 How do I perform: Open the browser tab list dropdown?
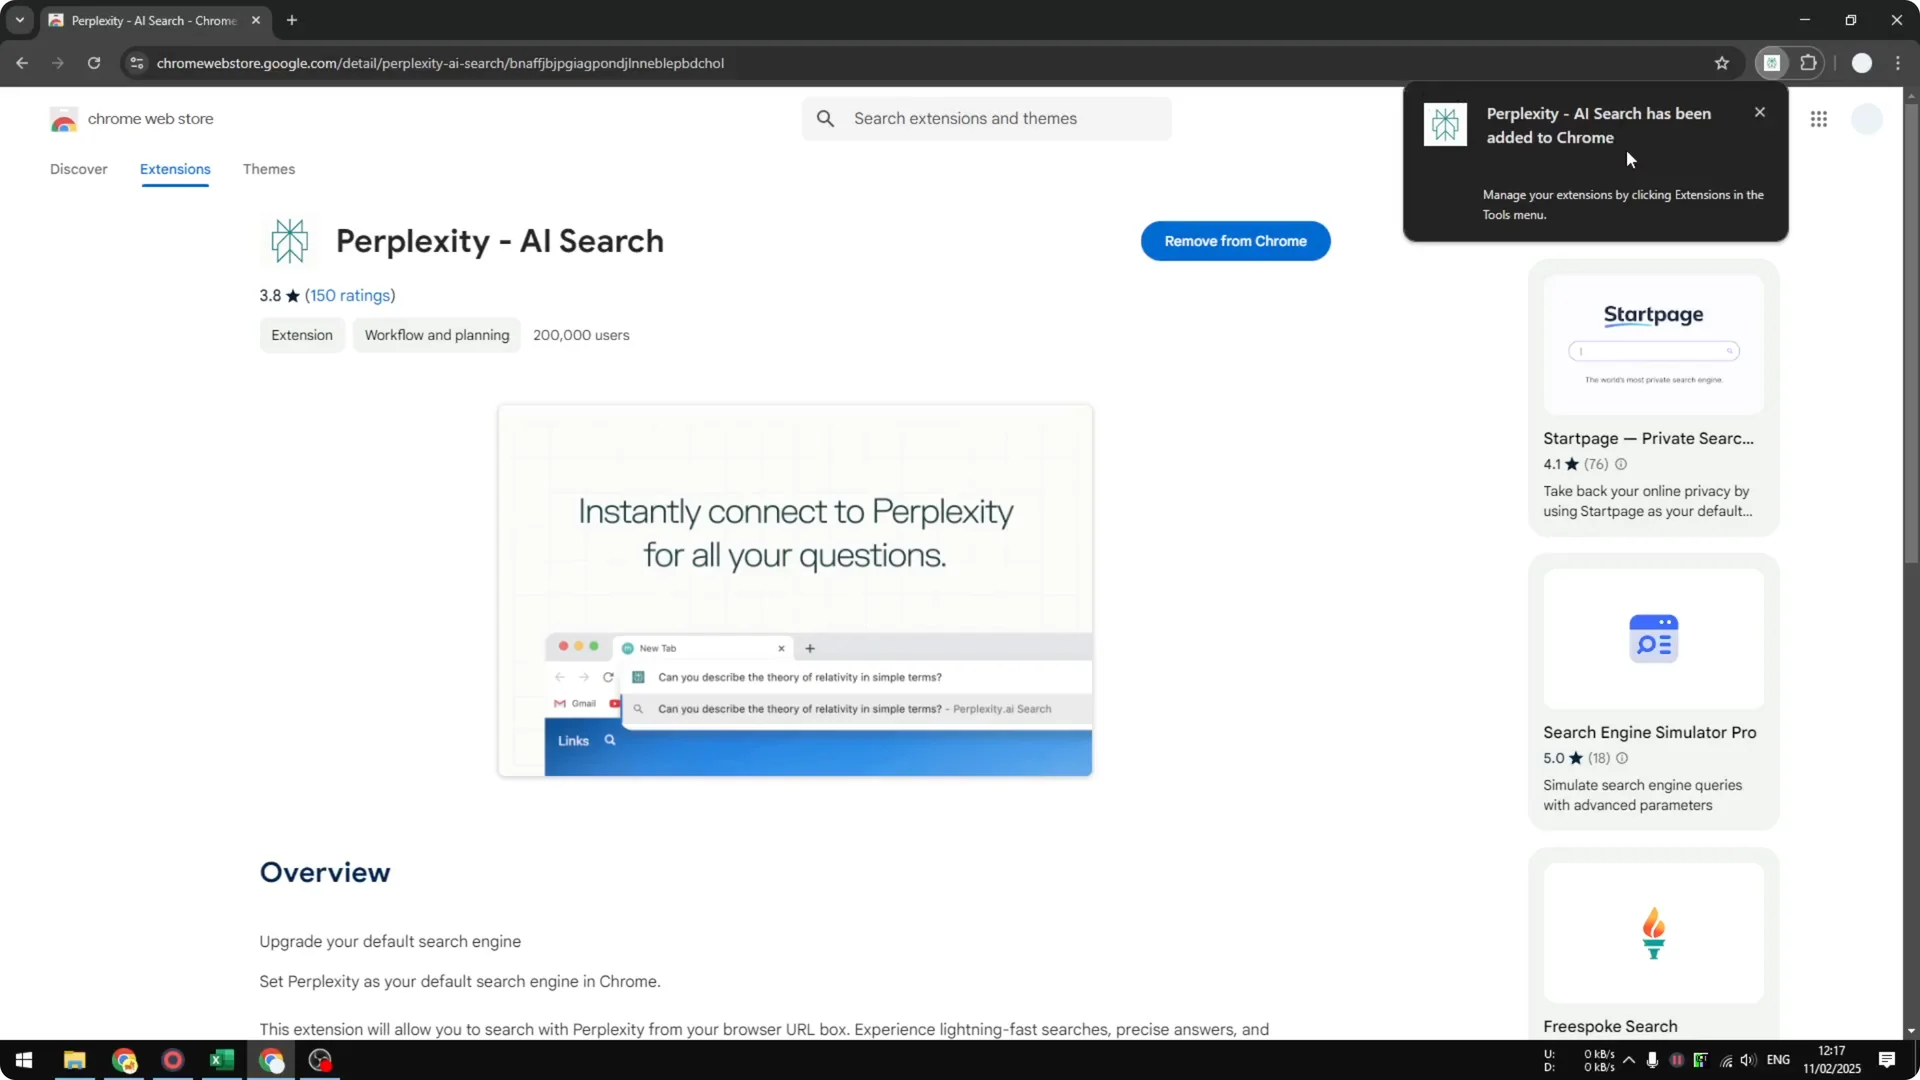(x=19, y=20)
